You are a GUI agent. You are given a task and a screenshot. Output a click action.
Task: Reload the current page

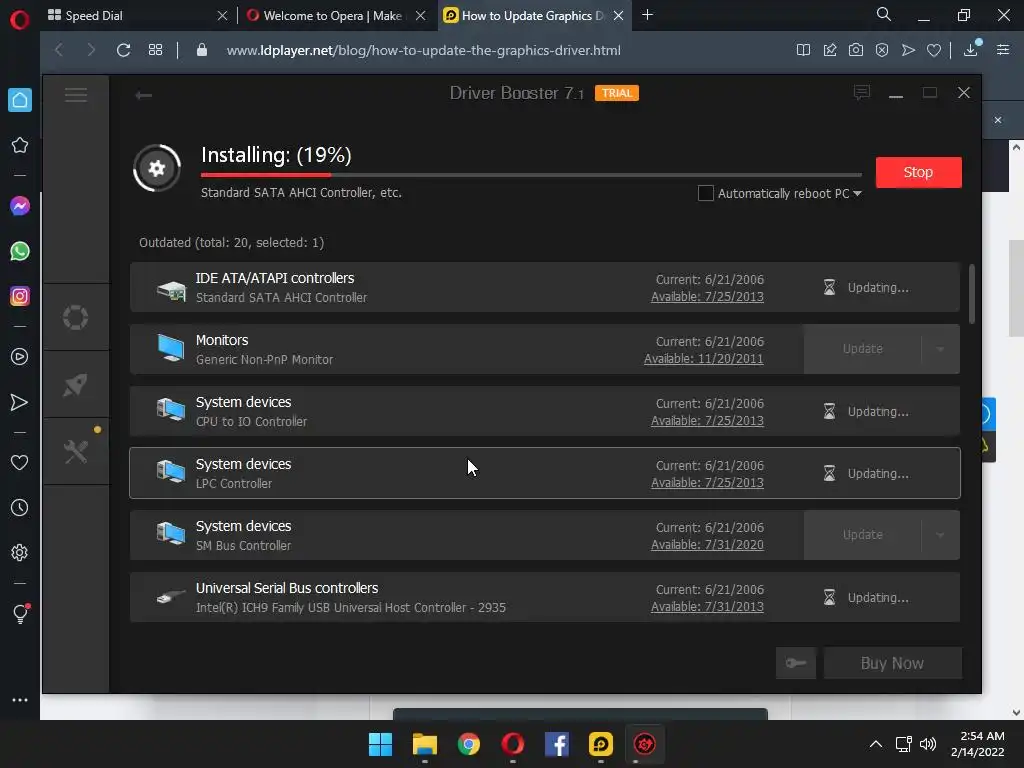(x=123, y=50)
